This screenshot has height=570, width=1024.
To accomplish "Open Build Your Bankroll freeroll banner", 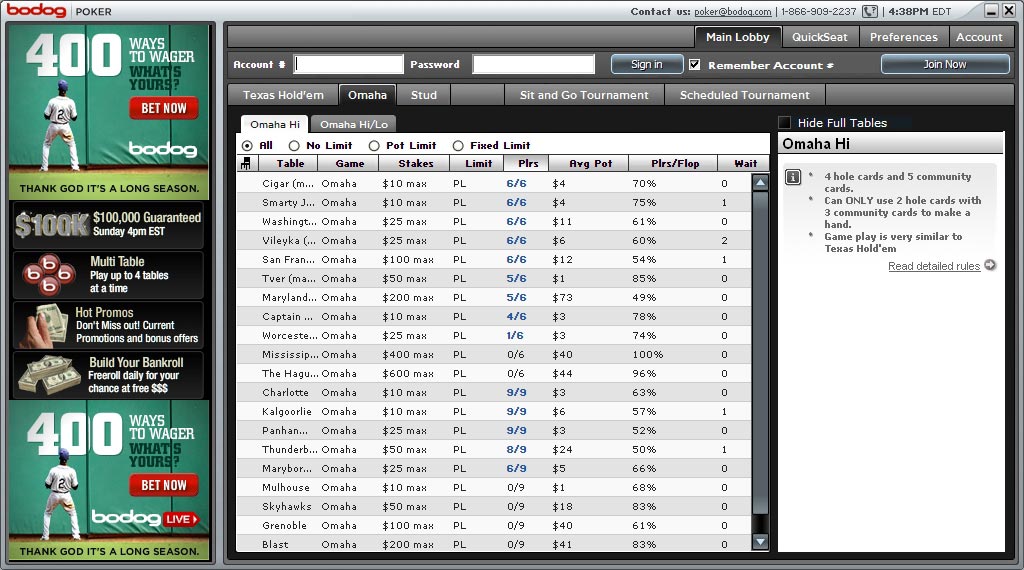I will tap(108, 375).
